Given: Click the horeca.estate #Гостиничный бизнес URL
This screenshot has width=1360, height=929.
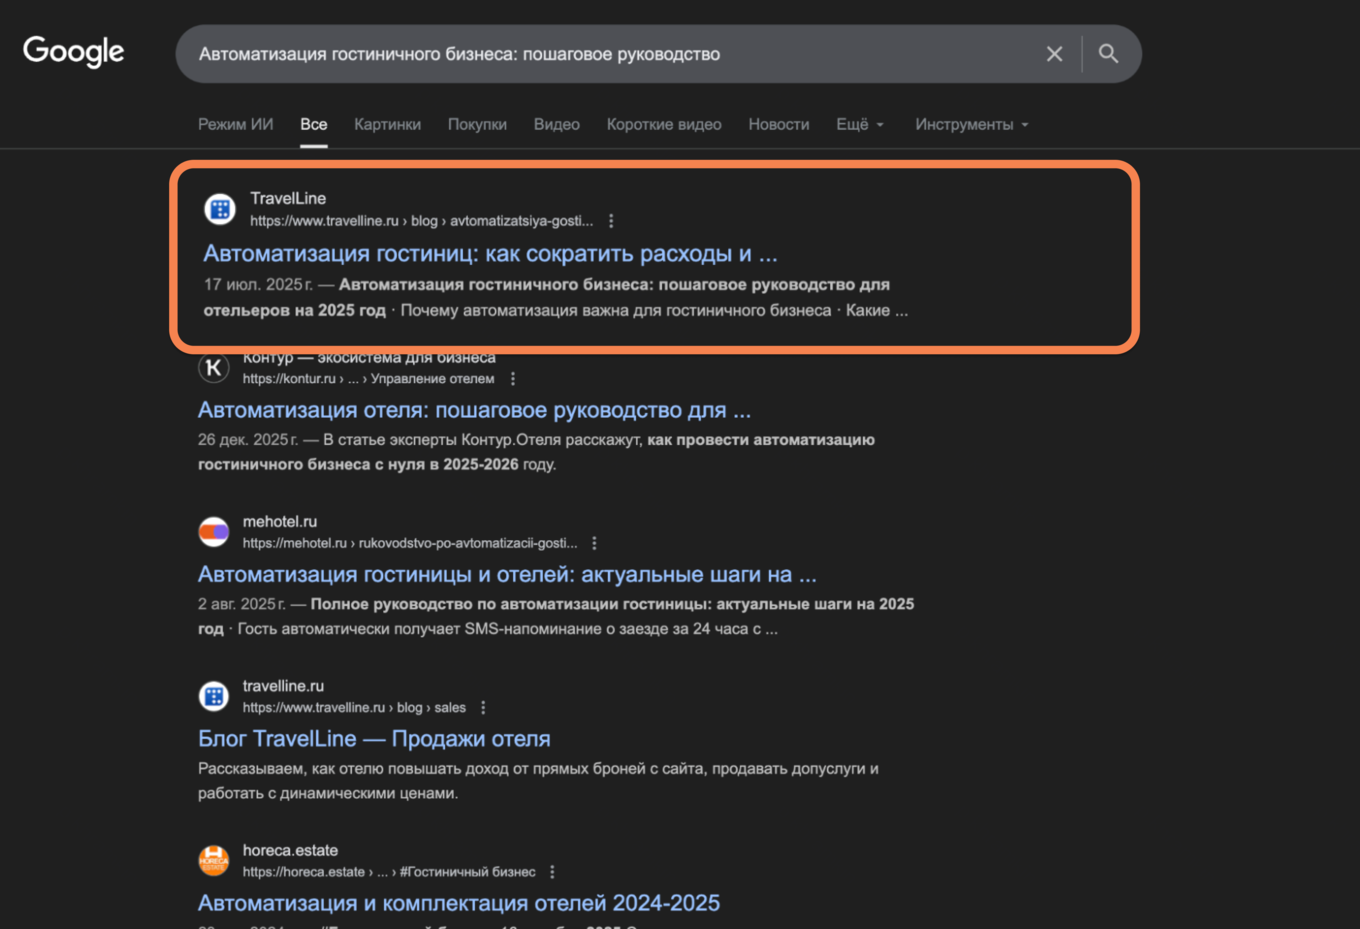Looking at the screenshot, I should coord(389,872).
